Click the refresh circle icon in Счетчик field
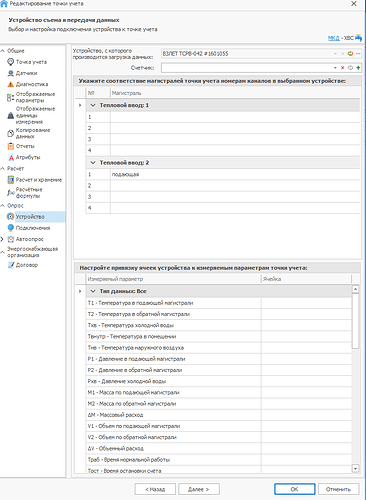Screen dimensions: 366x500 [x=350, y=68]
